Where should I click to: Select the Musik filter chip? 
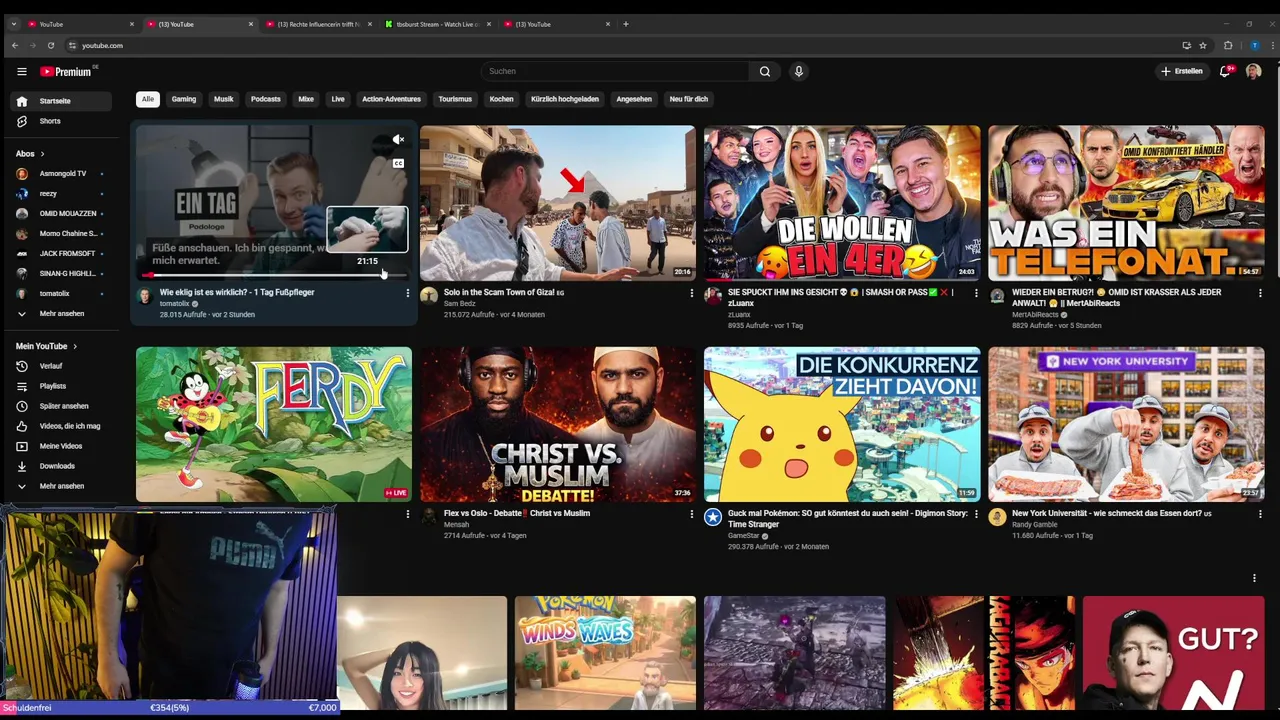224,99
